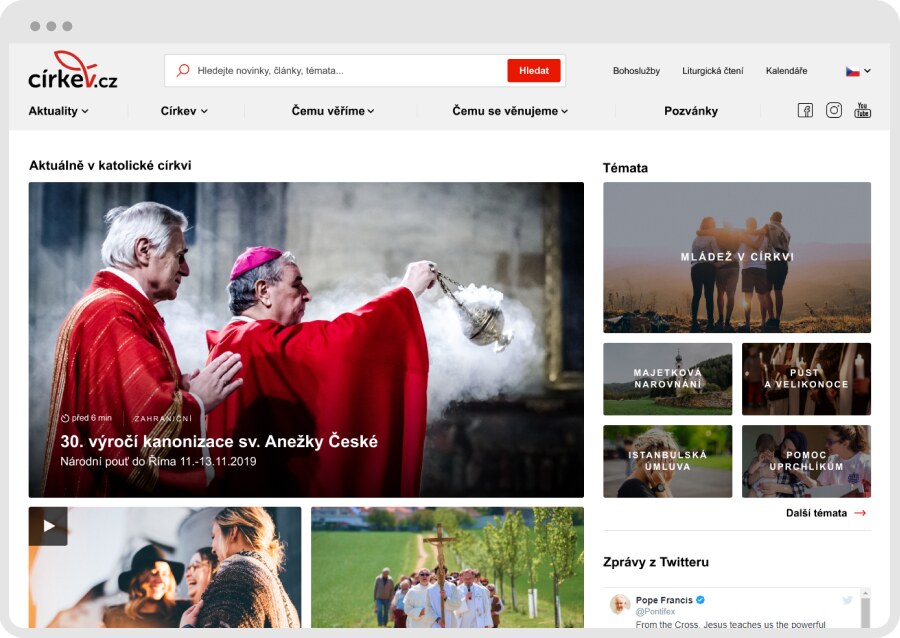Open Kalendáře link
The image size is (900, 638).
click(786, 71)
